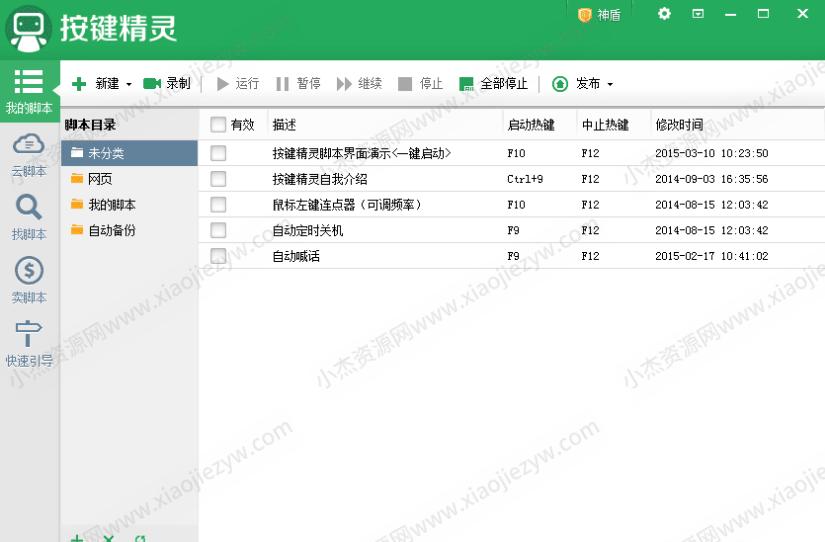Sort by the 修改时间 column header
The image size is (825, 542).
[x=679, y=125]
